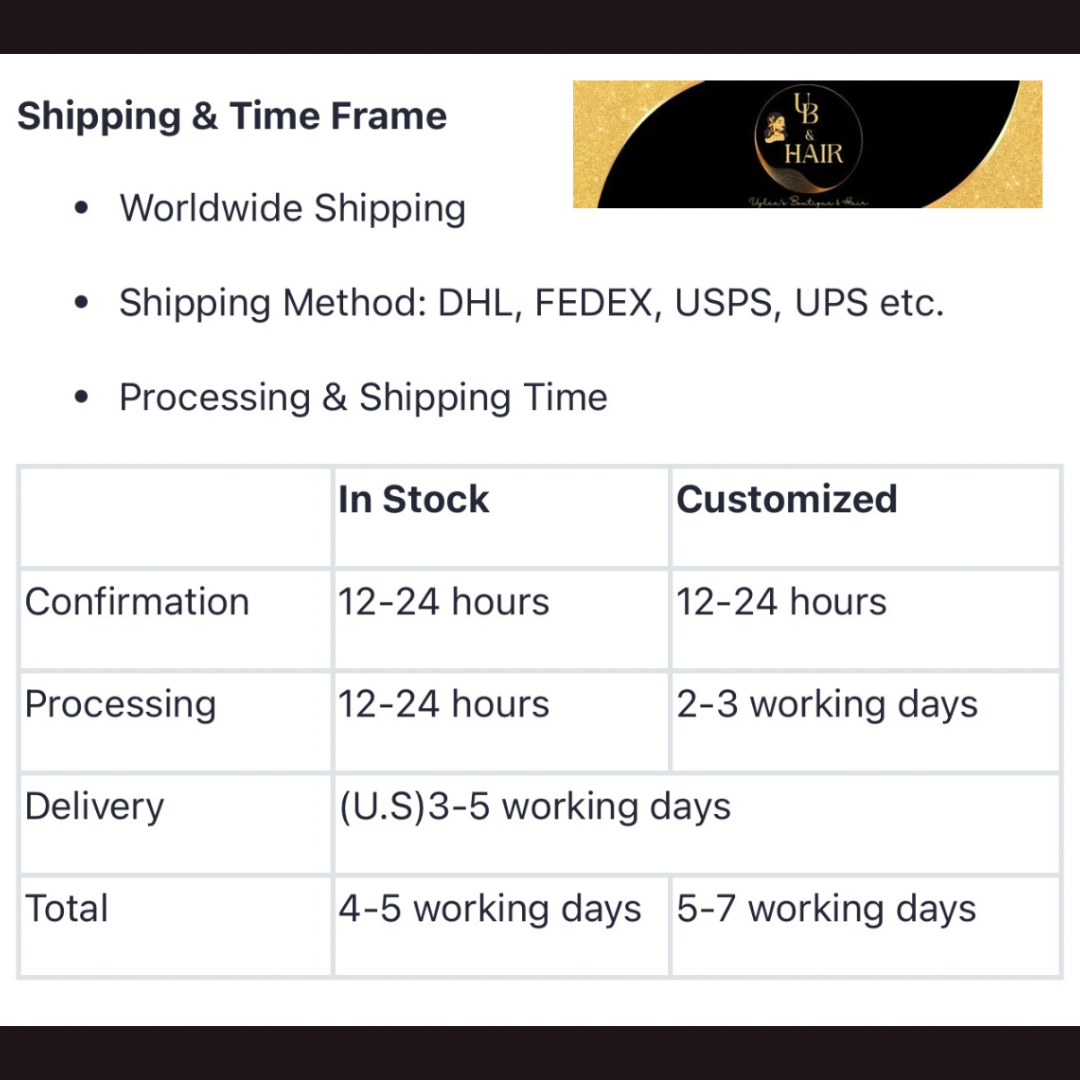Click the 2-3 working days cell
The height and width of the screenshot is (1080, 1080).
(x=827, y=704)
